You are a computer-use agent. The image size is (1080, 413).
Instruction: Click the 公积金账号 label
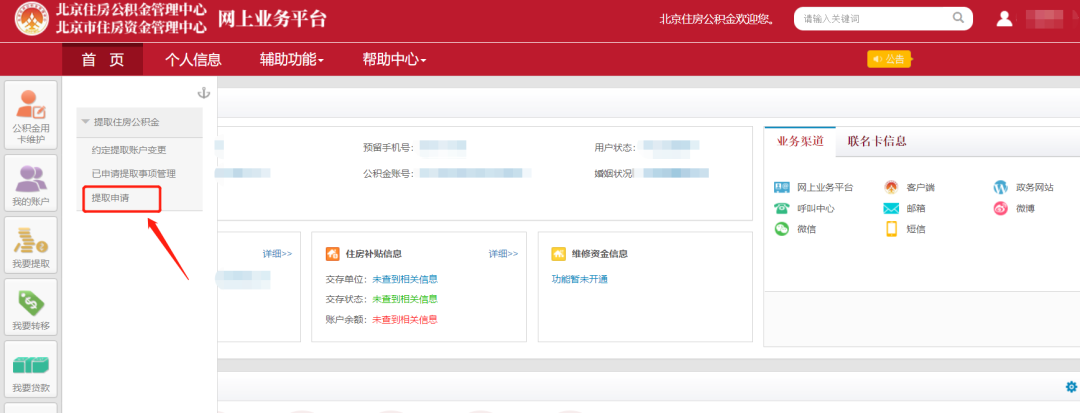388,174
